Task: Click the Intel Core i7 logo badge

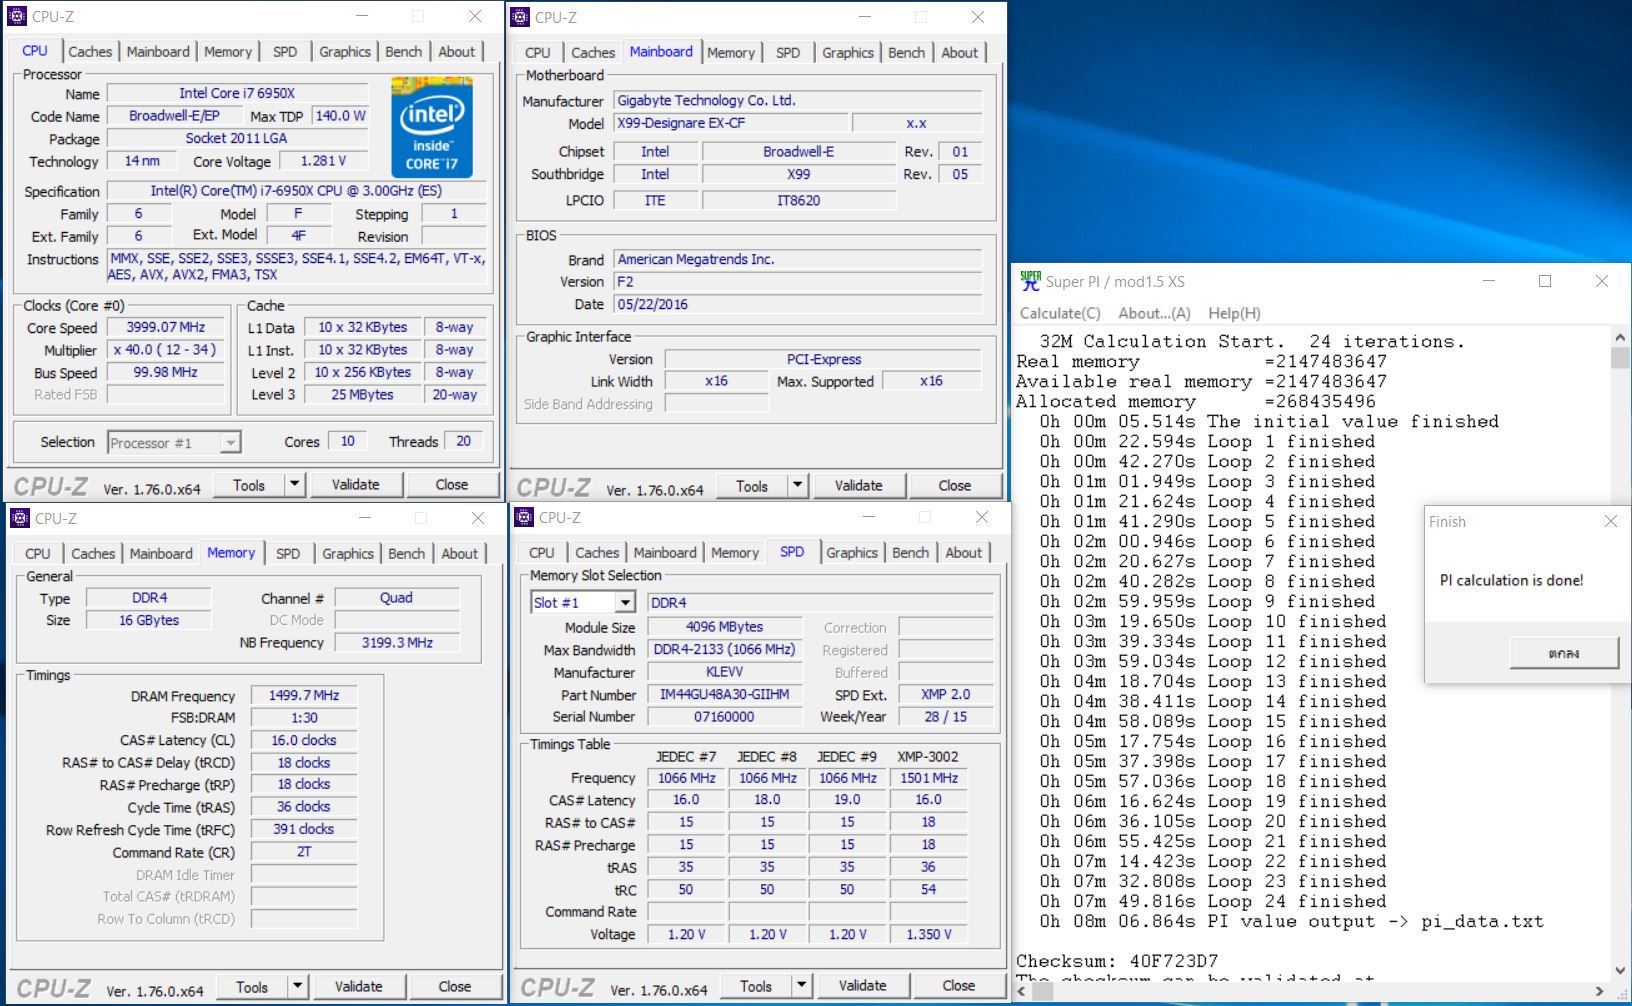Action: (431, 128)
